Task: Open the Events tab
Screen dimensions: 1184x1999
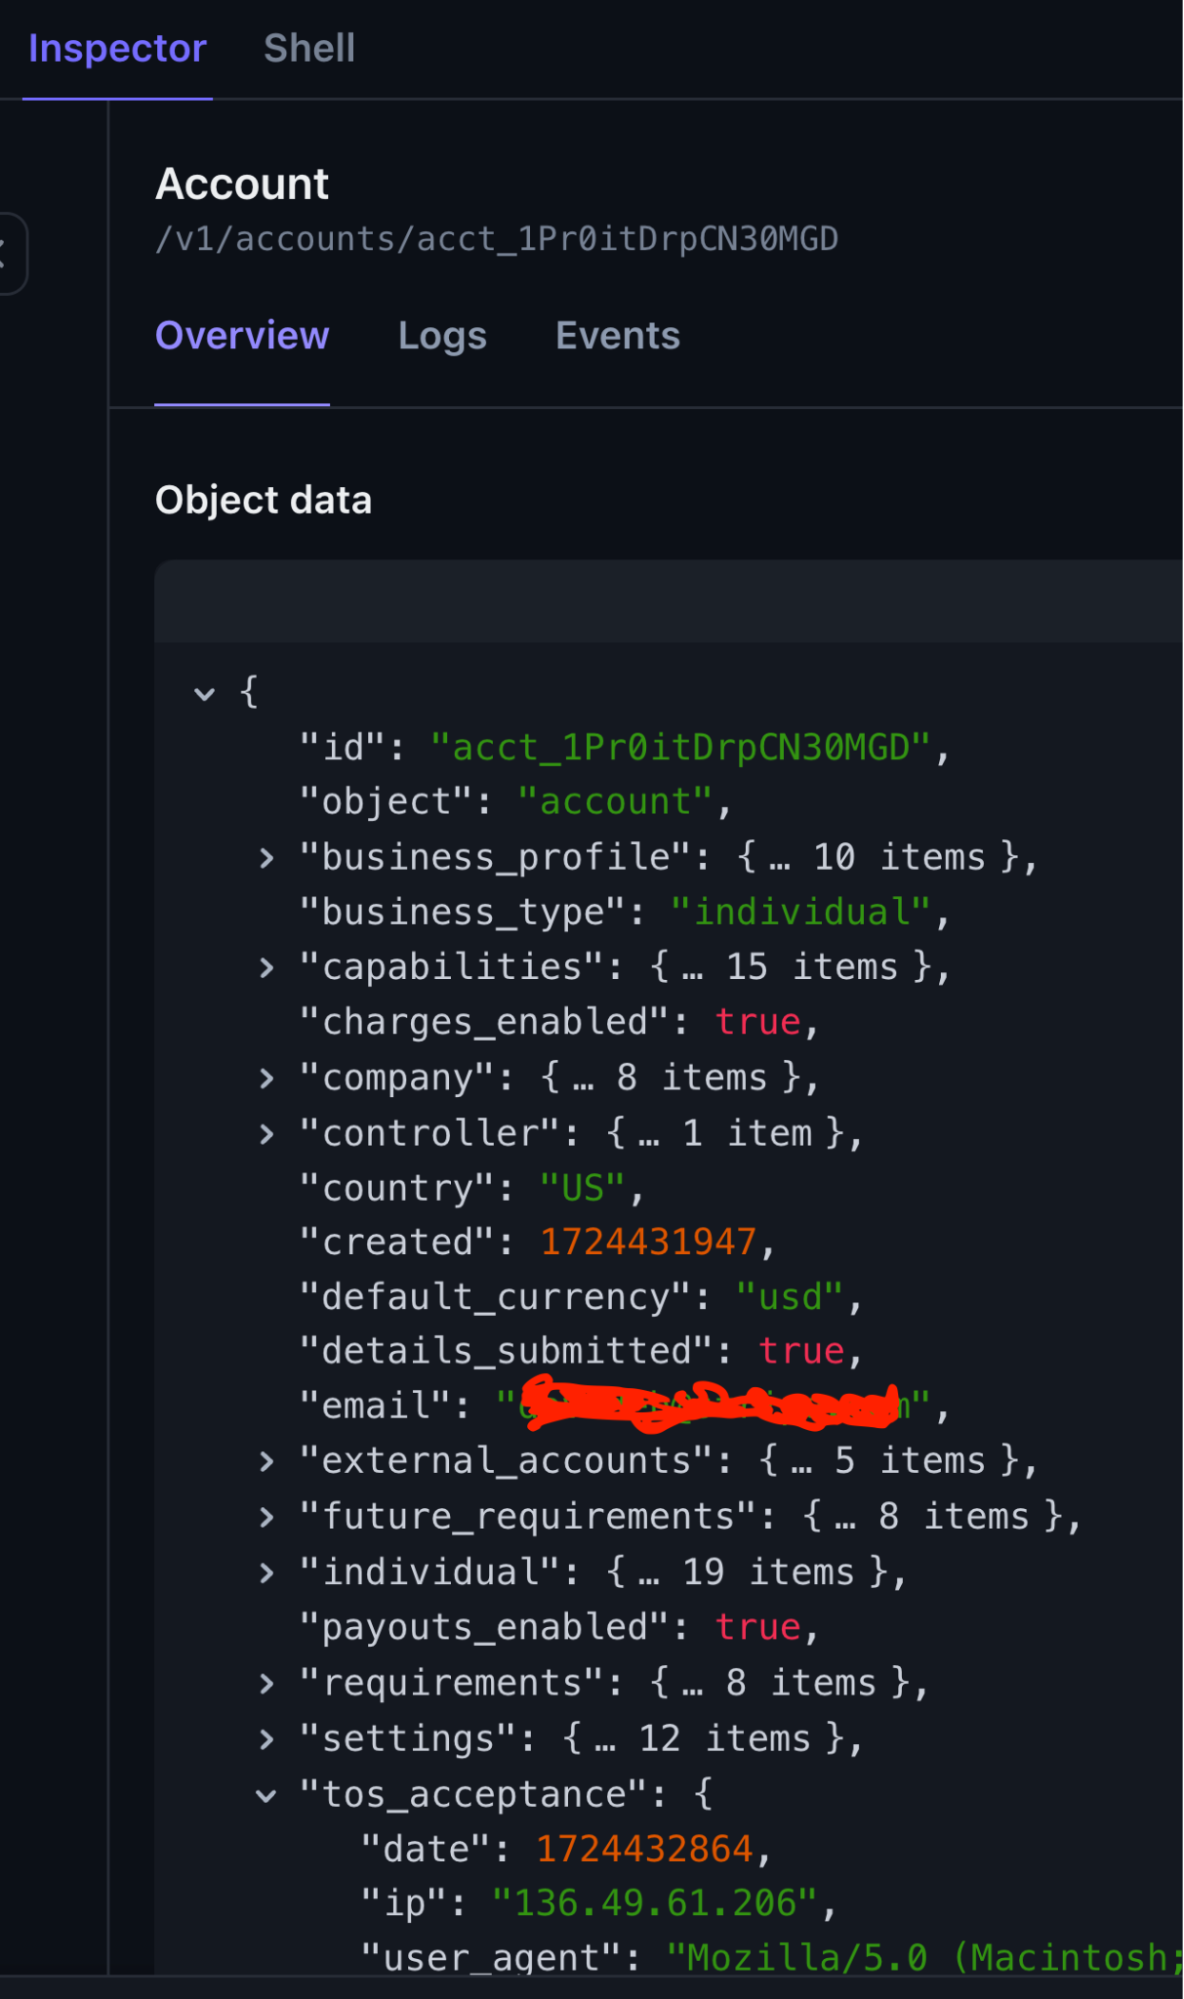Action: [617, 336]
